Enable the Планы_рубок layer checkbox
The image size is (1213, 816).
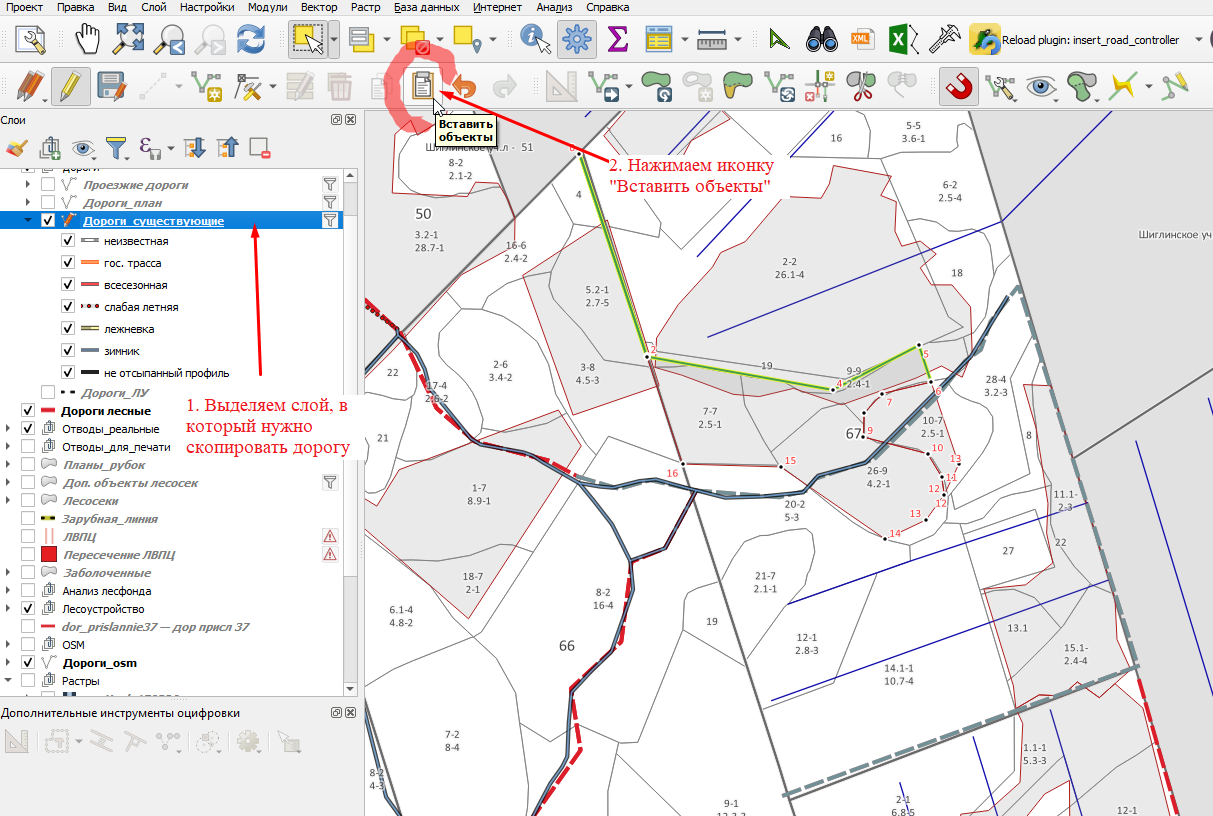coord(28,465)
